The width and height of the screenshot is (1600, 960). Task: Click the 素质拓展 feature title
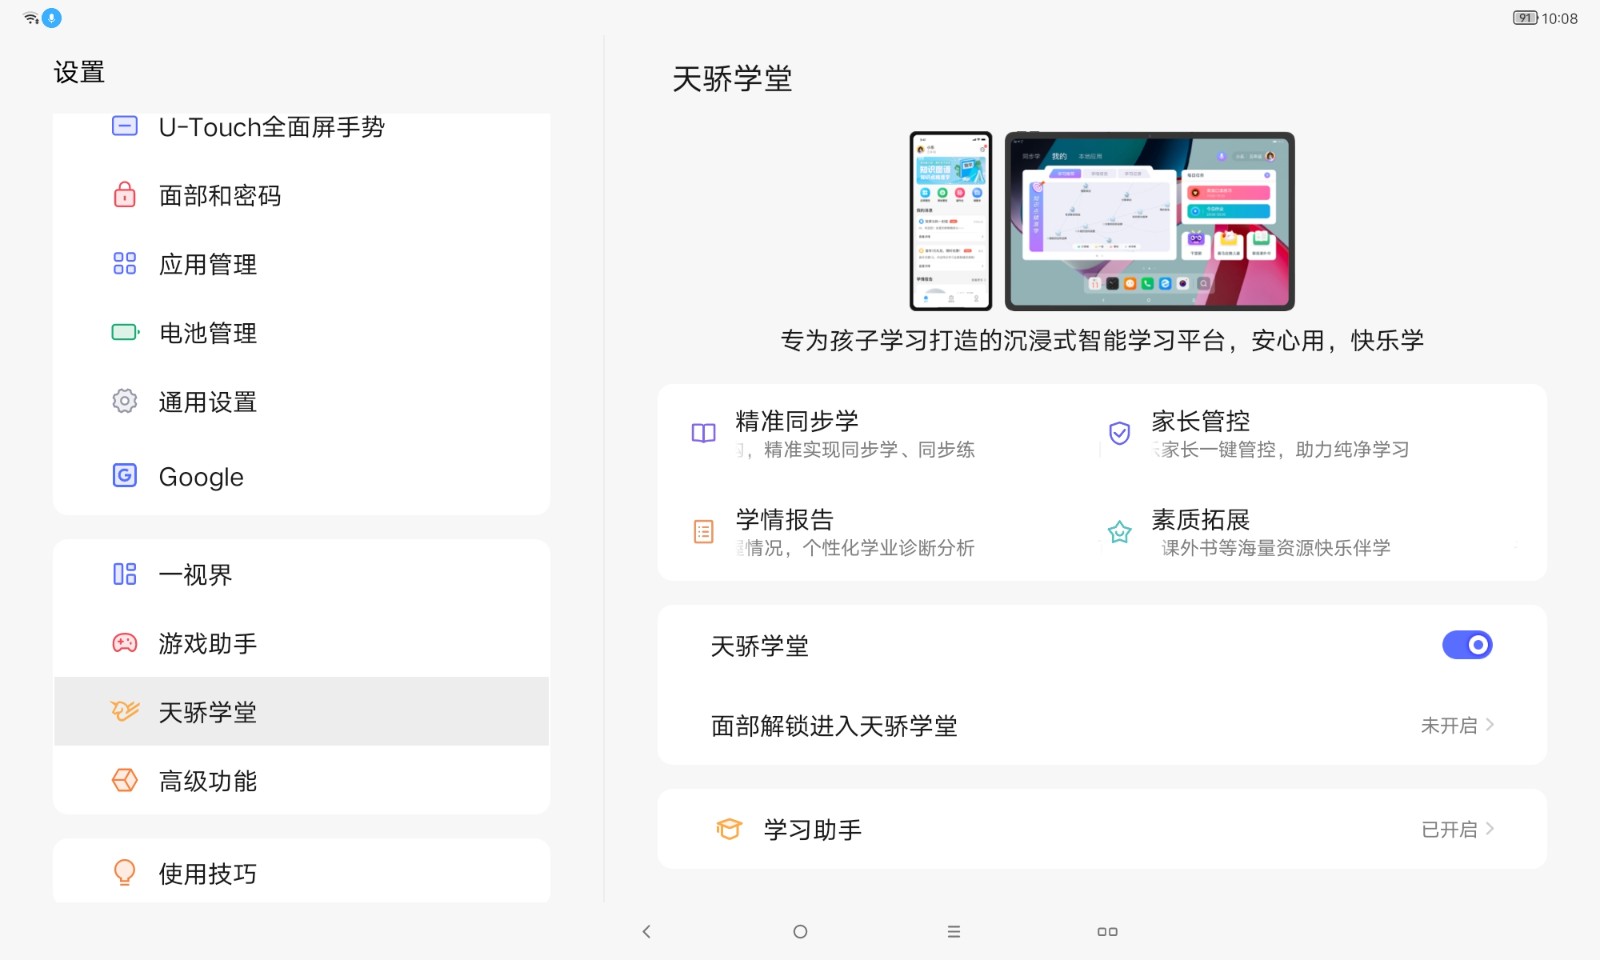pos(1200,519)
